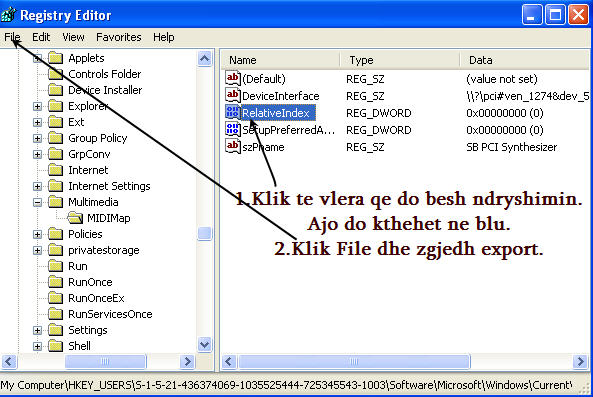
Task: Select the RunOnce folder icon
Action: (56, 282)
